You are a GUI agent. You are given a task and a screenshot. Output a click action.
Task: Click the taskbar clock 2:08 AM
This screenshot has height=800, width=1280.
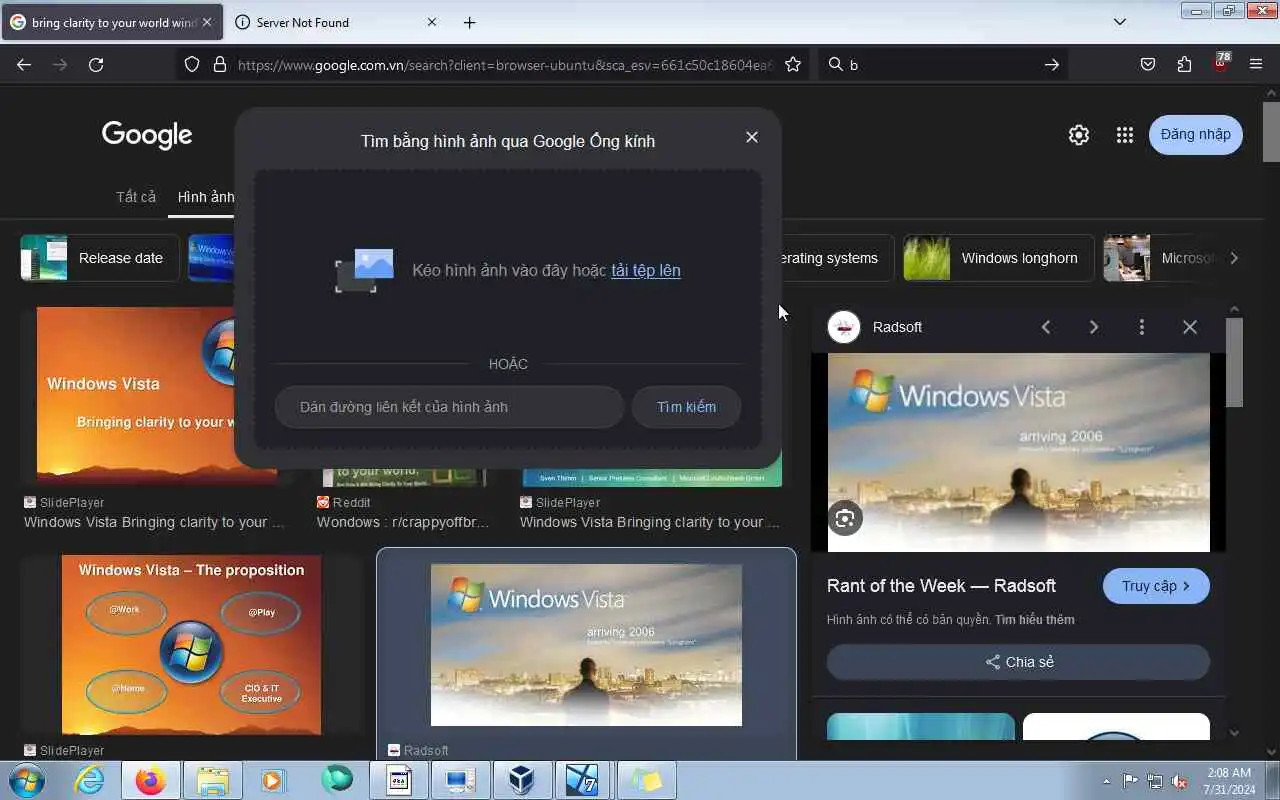pyautogui.click(x=1229, y=781)
